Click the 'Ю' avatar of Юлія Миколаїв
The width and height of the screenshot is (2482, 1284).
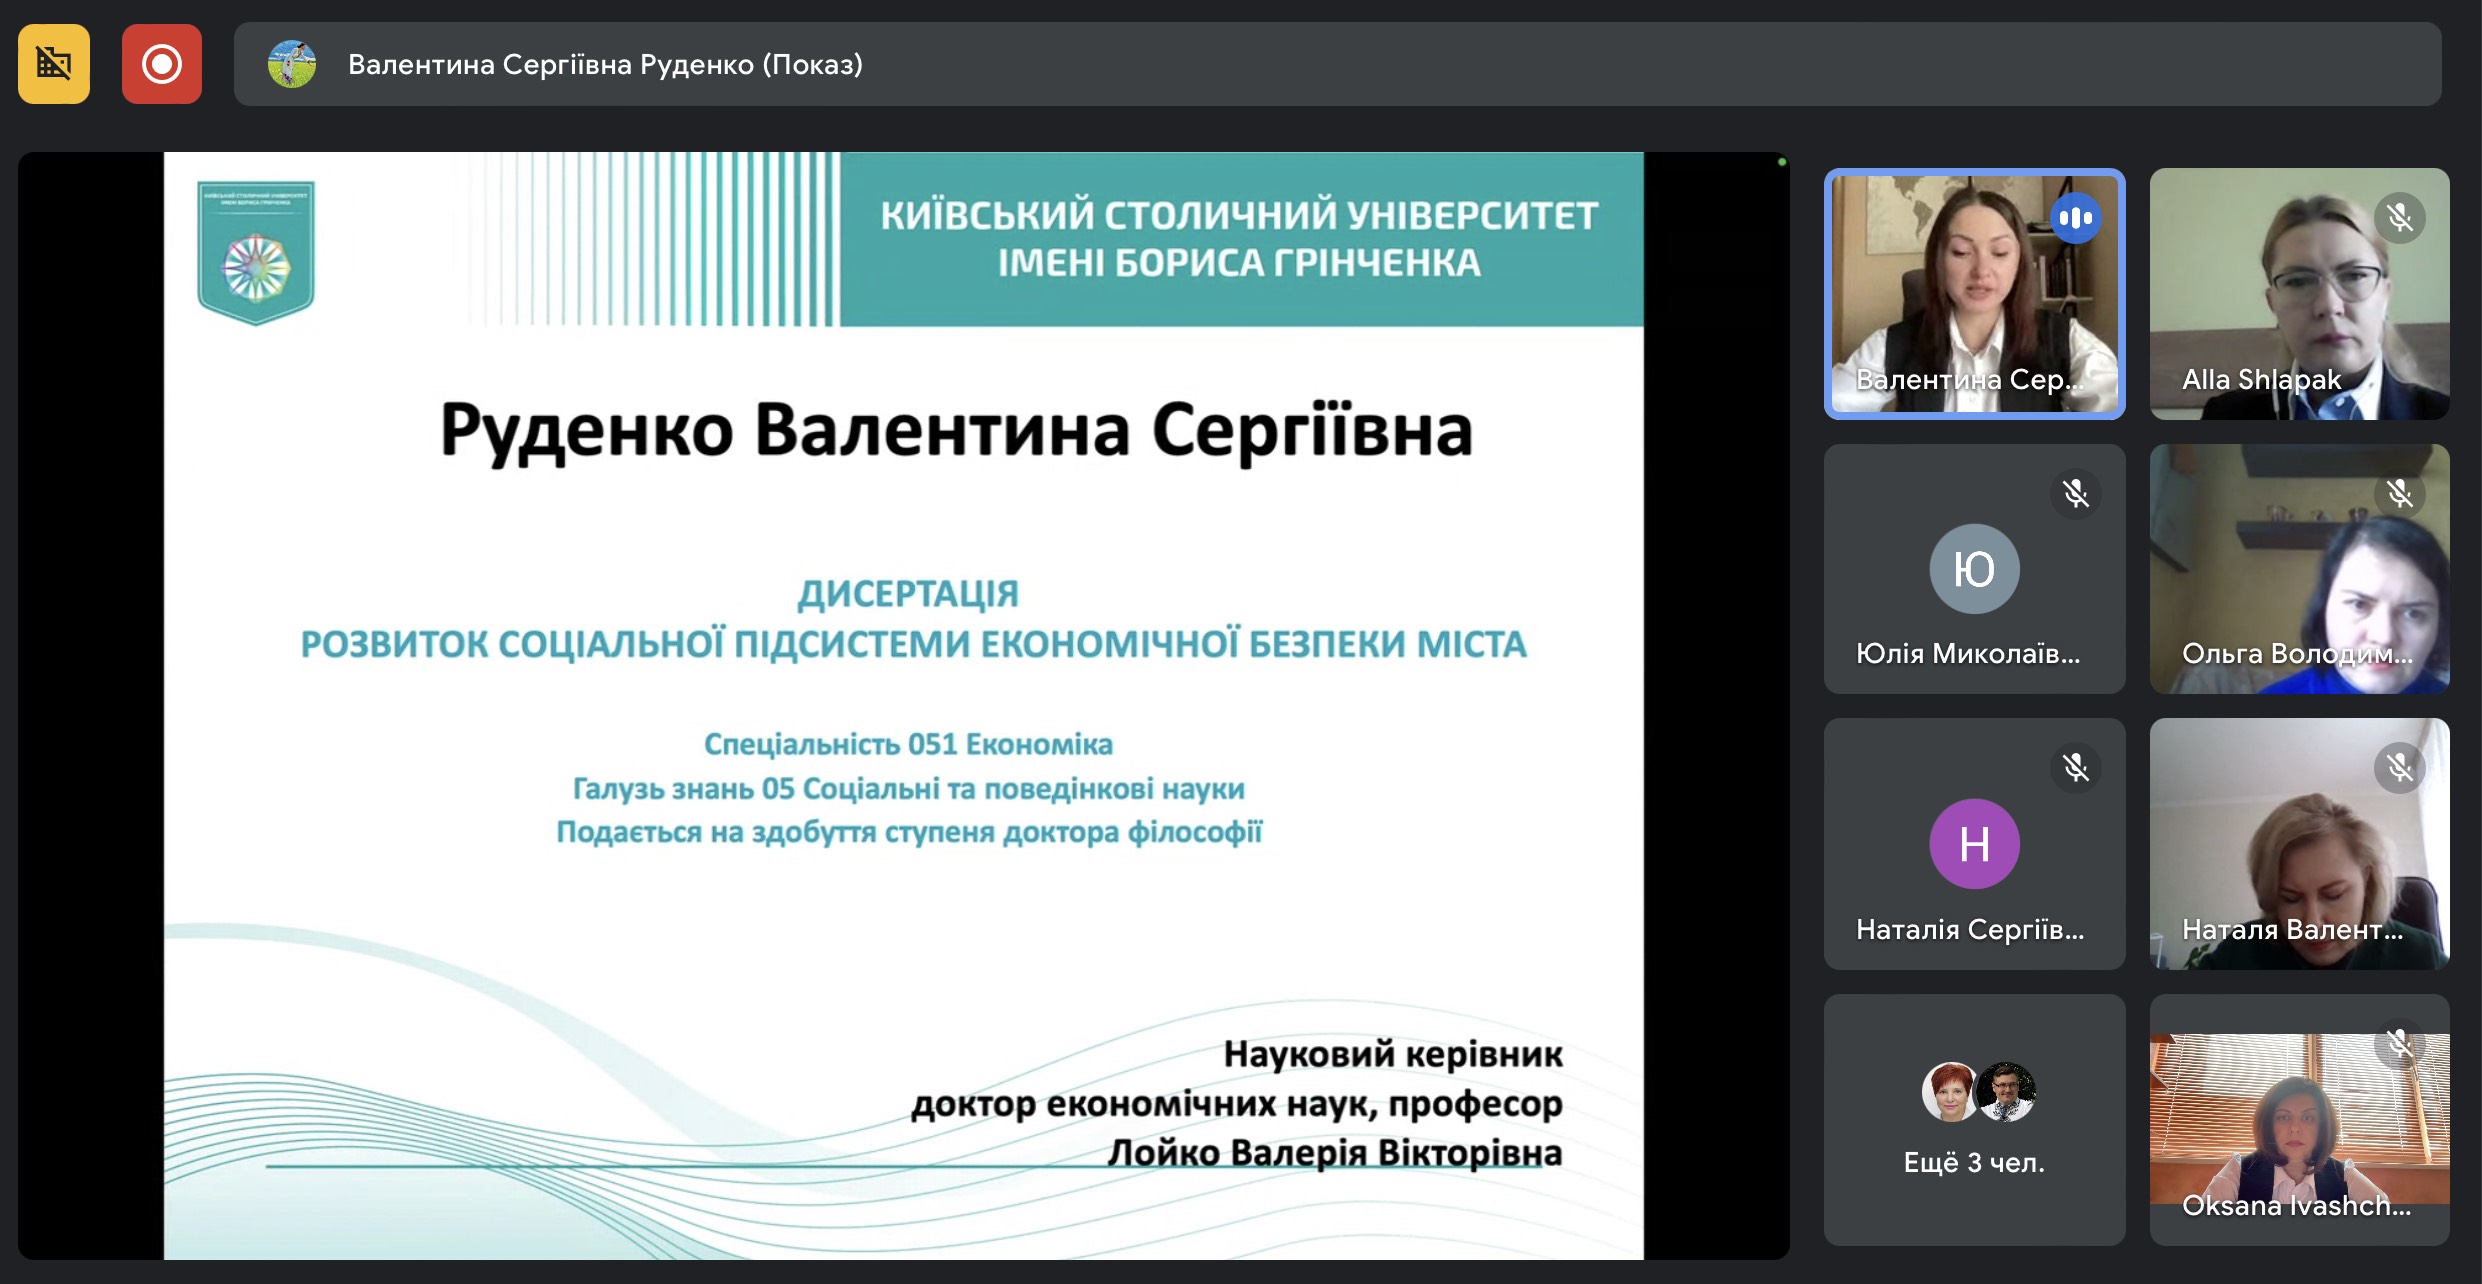click(x=1974, y=568)
